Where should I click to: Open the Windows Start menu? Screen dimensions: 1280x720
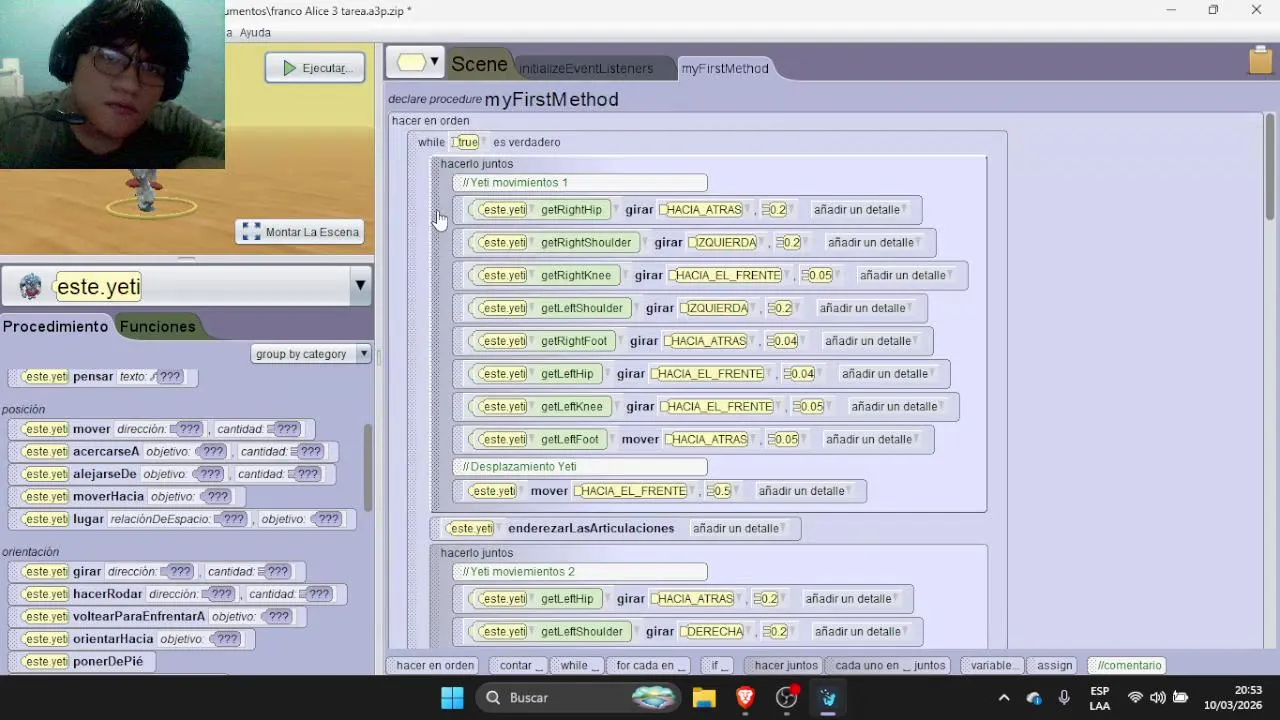452,698
